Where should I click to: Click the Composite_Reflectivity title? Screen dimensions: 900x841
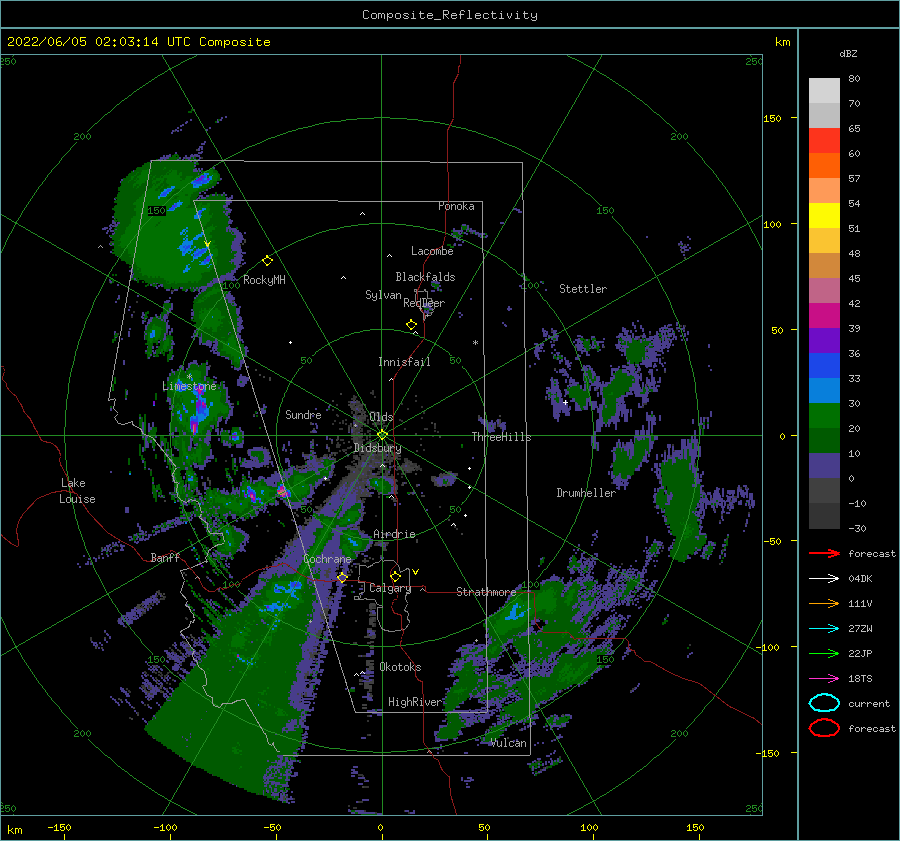pyautogui.click(x=450, y=15)
